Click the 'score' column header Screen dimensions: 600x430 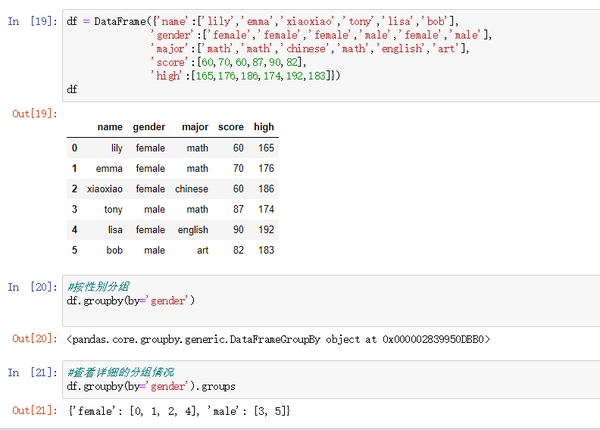coord(231,127)
